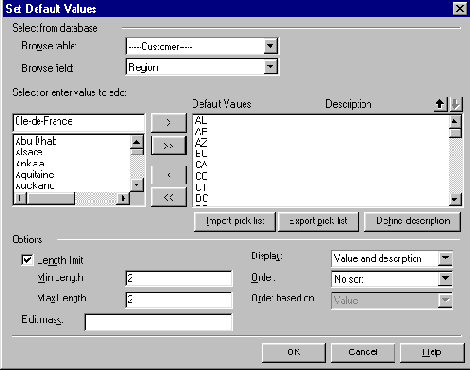Remove all values with double left arrow

point(169,197)
